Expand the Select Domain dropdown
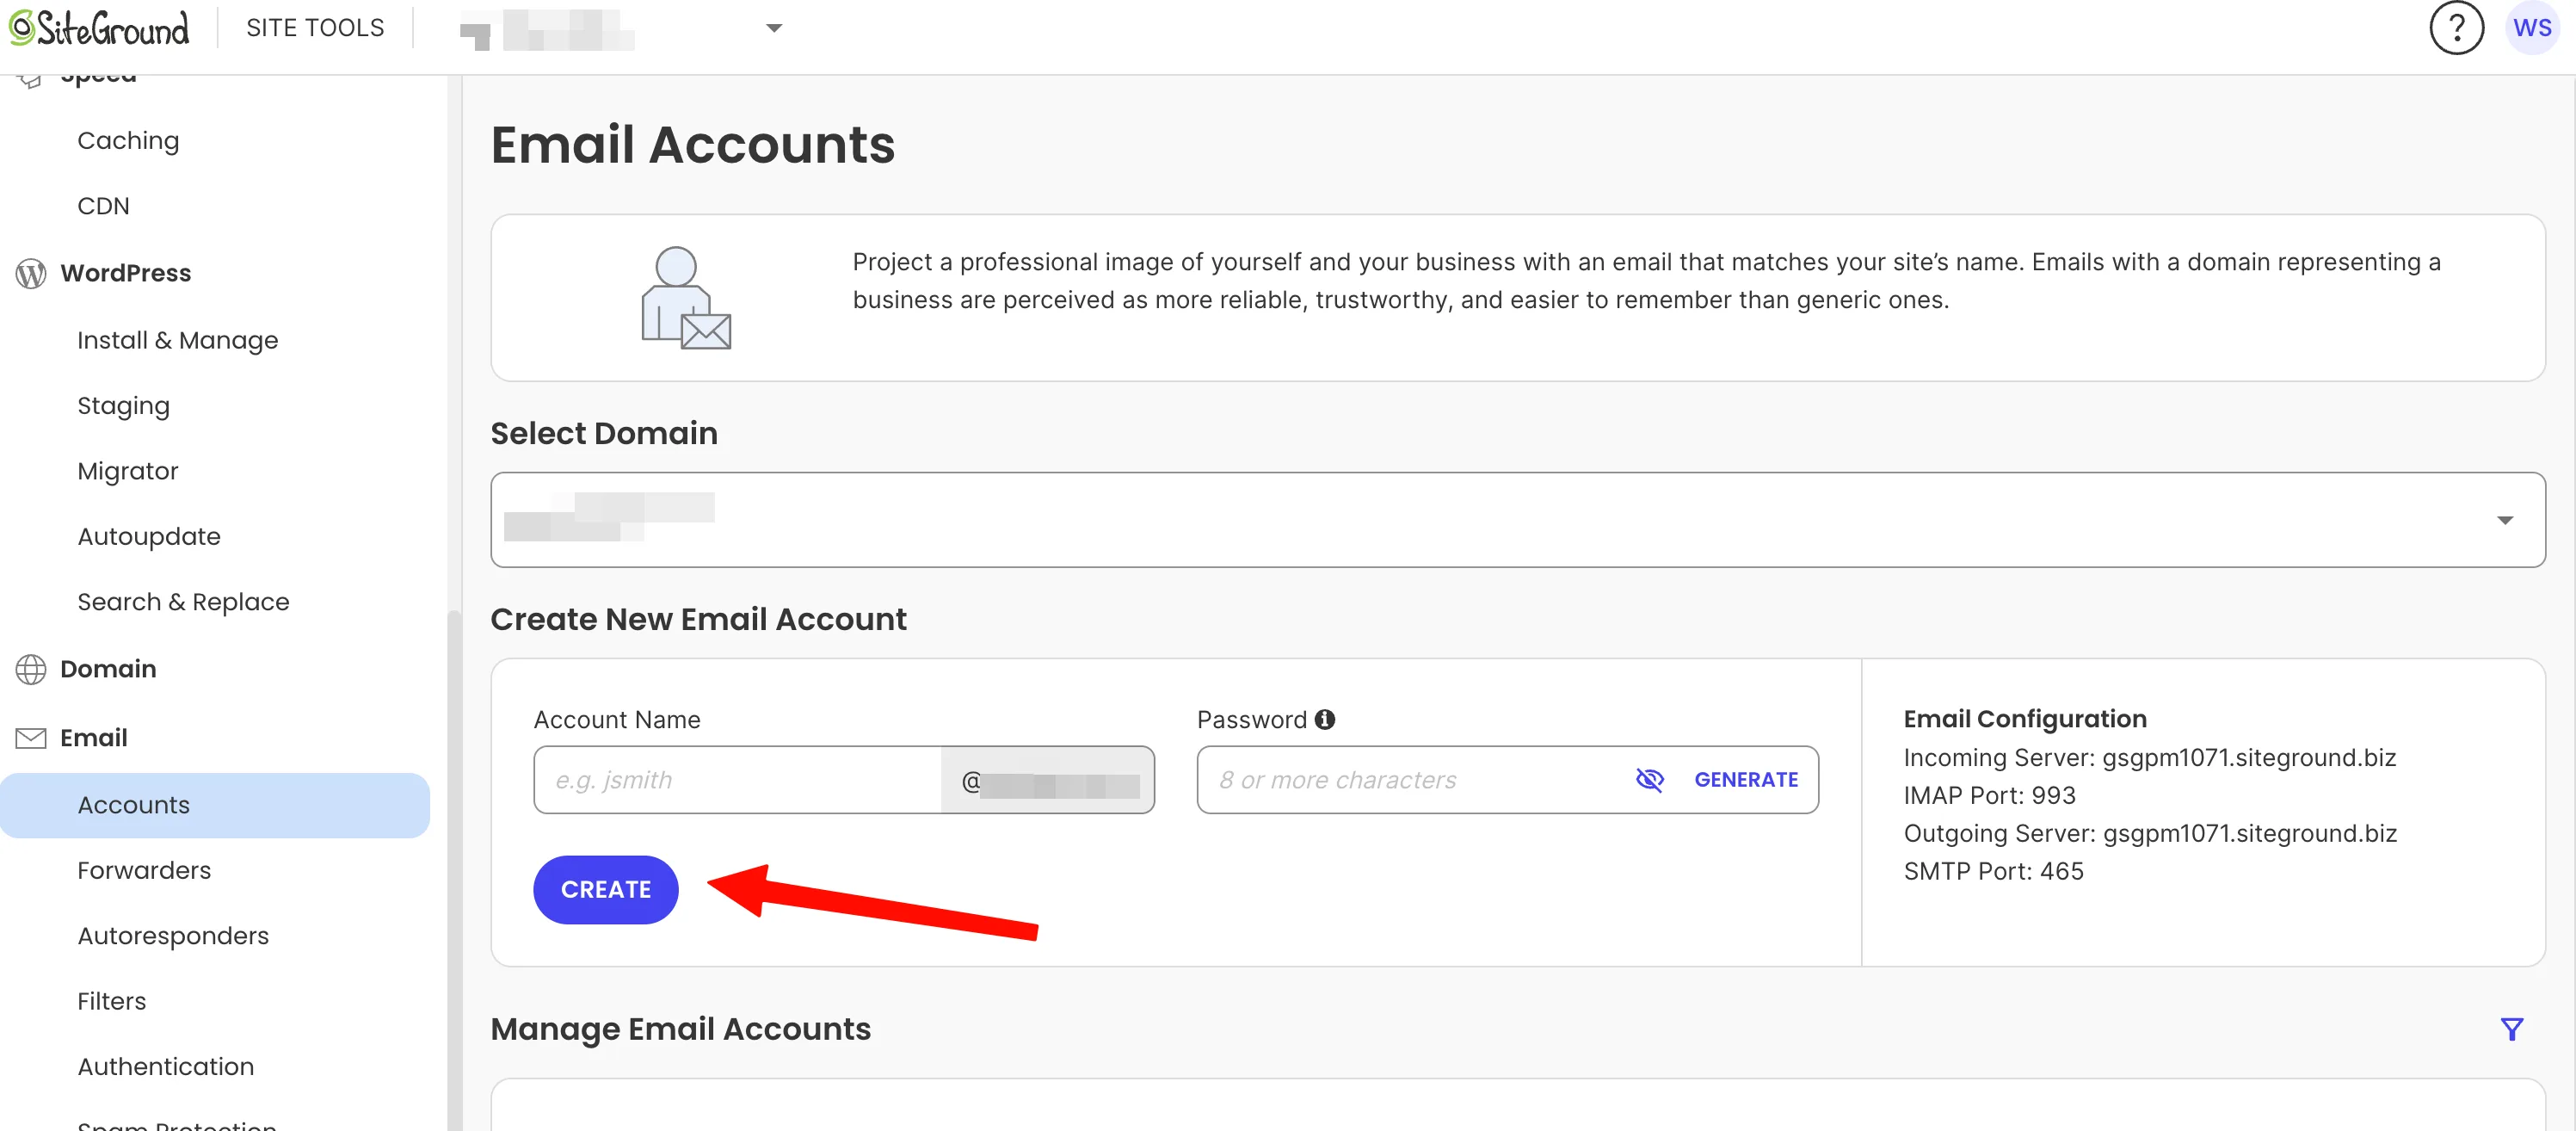 pos(1518,520)
